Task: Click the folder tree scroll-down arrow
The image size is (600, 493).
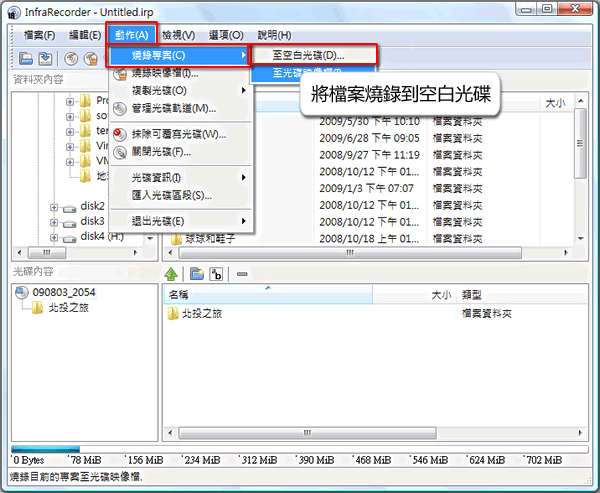Action: (x=150, y=239)
